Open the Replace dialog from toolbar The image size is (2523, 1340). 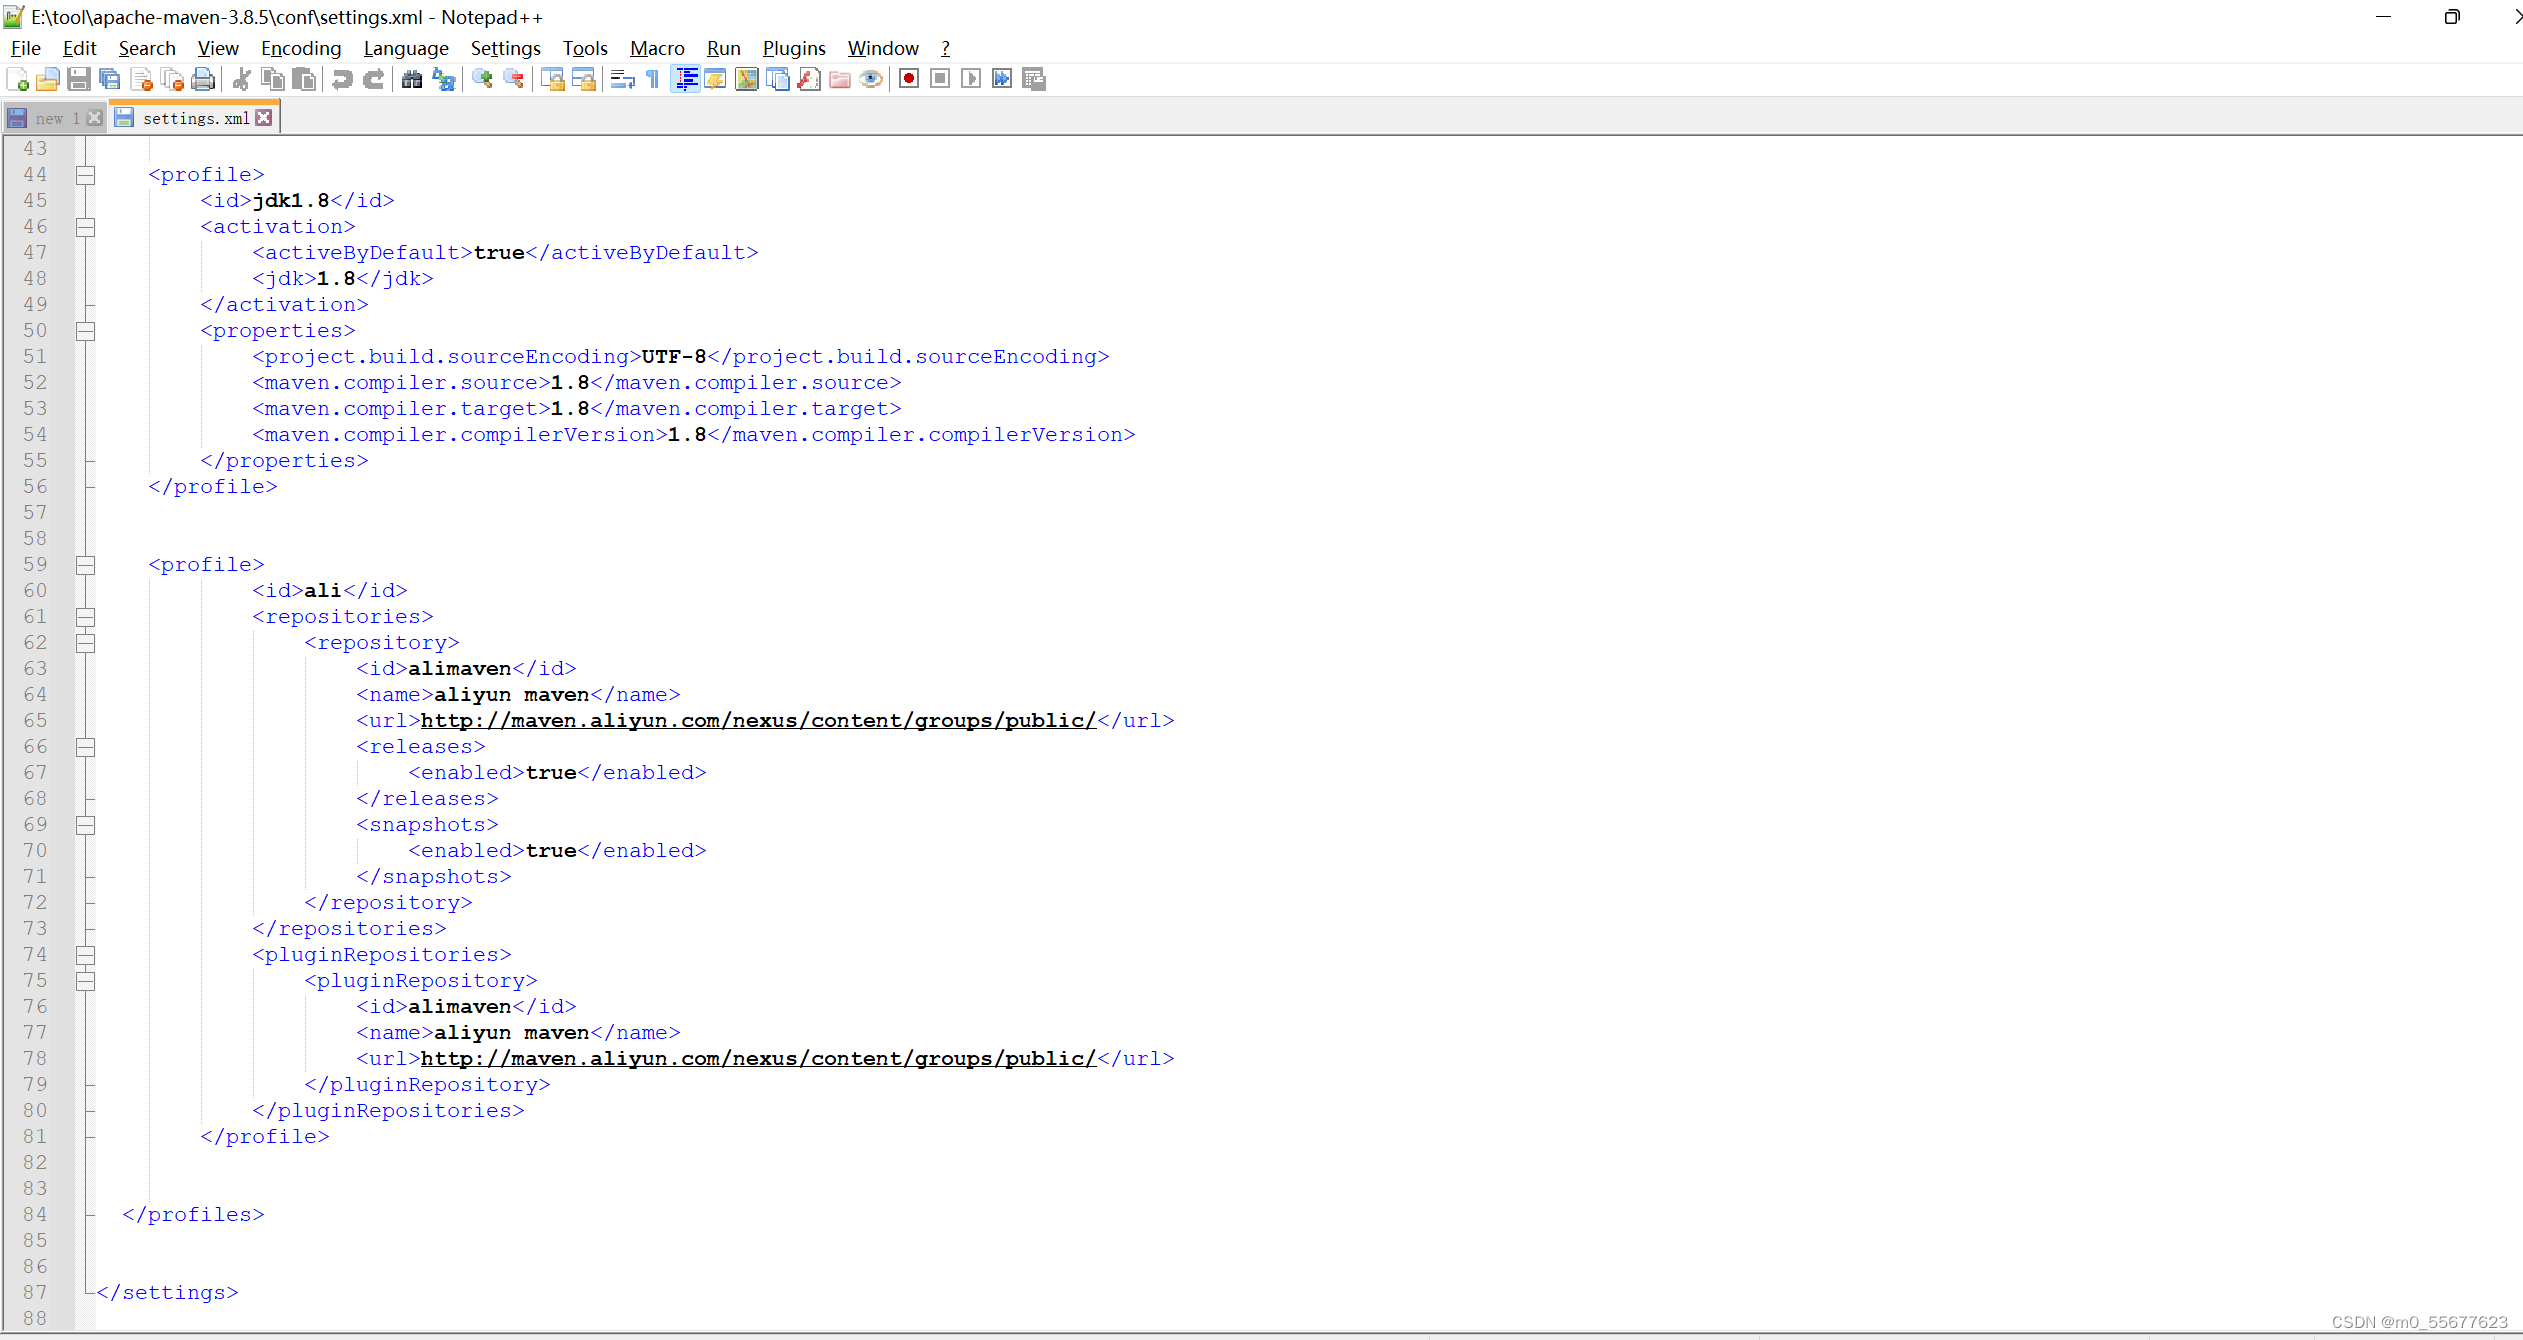(443, 79)
